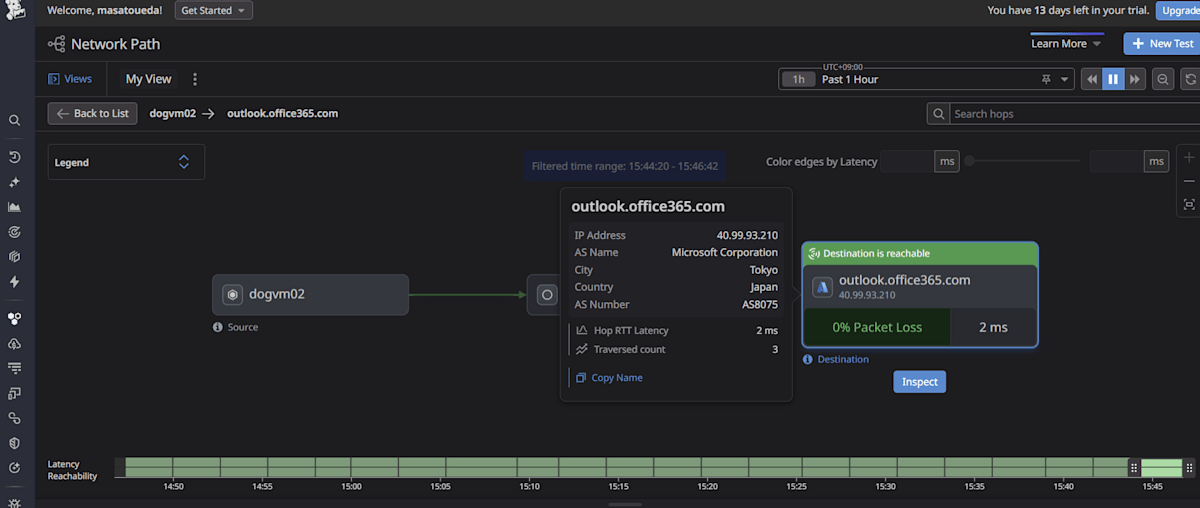Viewport: 1200px width, 508px height.
Task: Click the minimum latency ms input field
Action: (x=906, y=161)
